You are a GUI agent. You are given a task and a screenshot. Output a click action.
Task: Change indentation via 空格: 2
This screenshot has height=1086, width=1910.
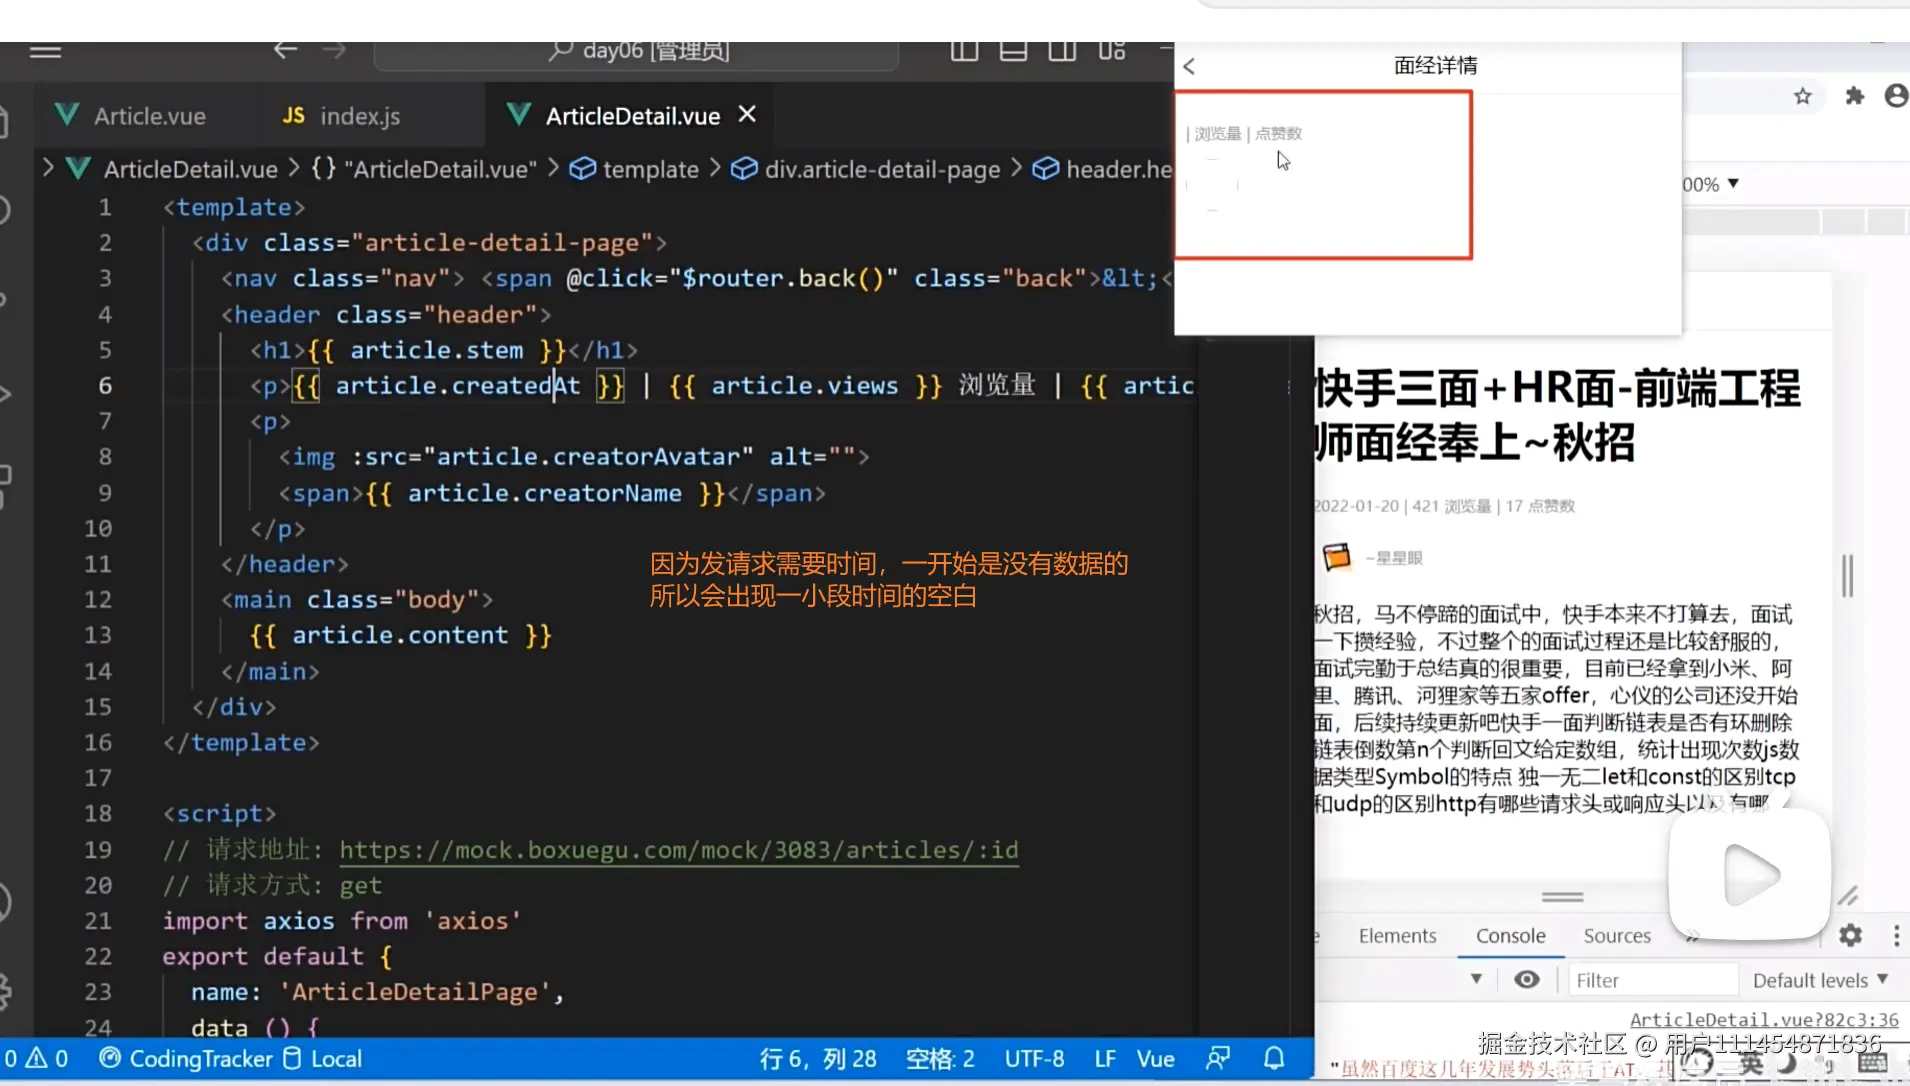[940, 1059]
